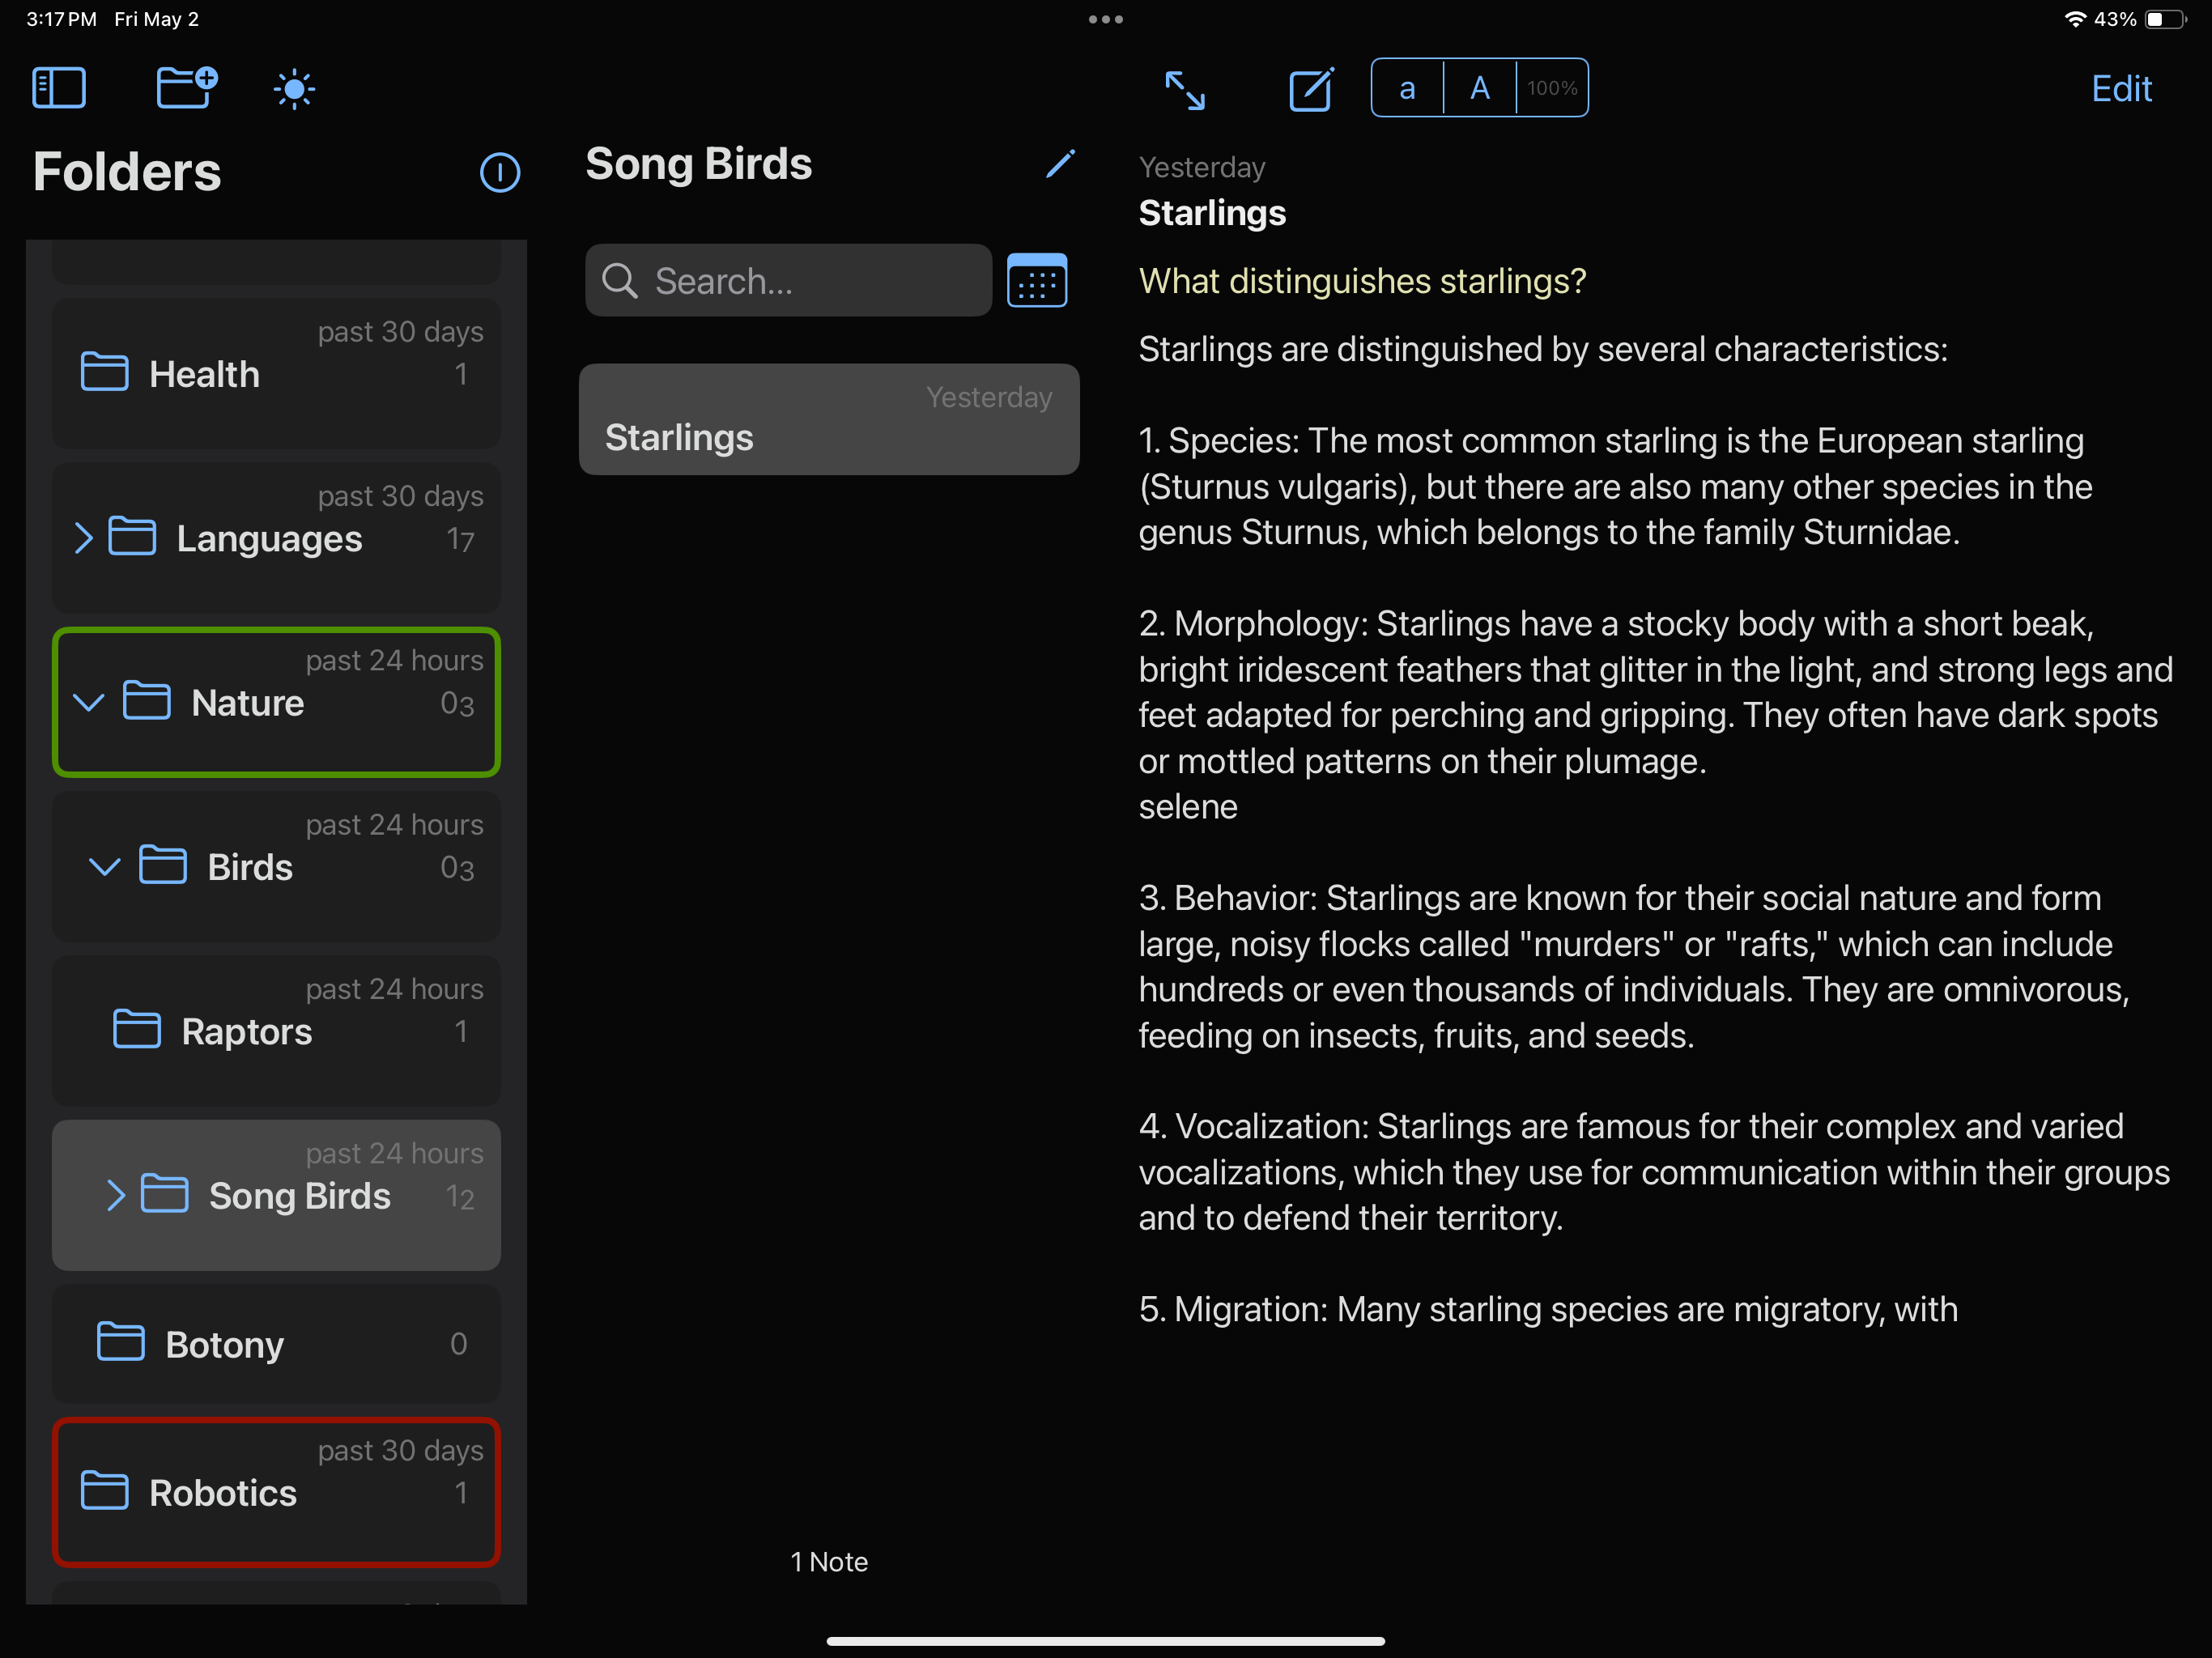Collapse the Nature folder chevron
This screenshot has width=2212, height=1658.
coord(89,702)
